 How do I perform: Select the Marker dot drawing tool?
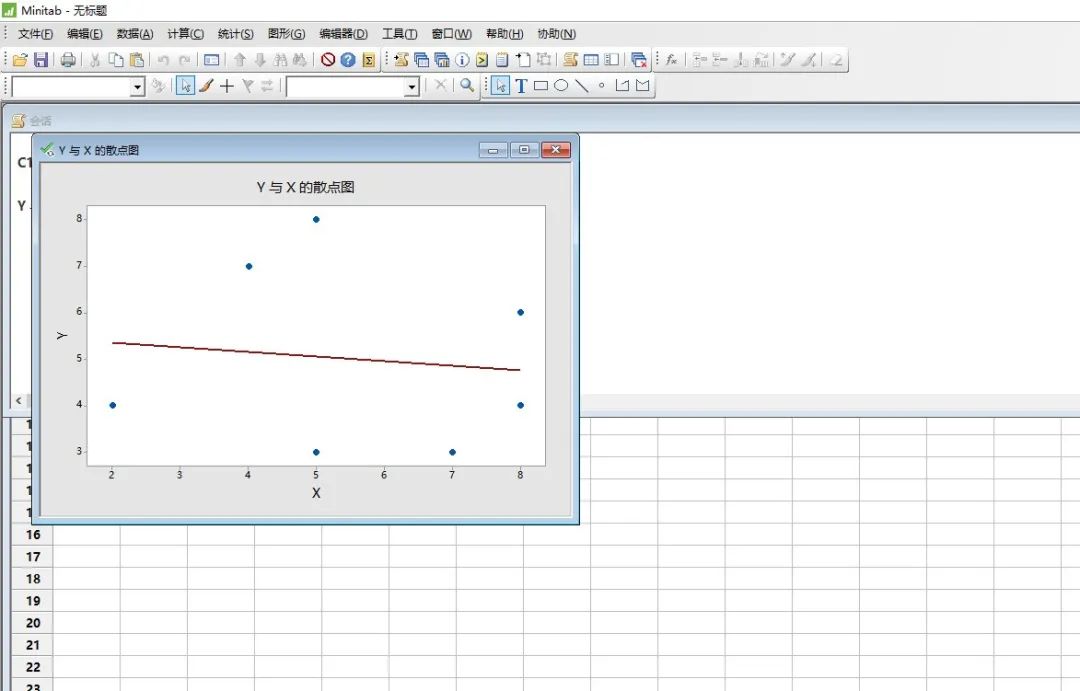(601, 85)
